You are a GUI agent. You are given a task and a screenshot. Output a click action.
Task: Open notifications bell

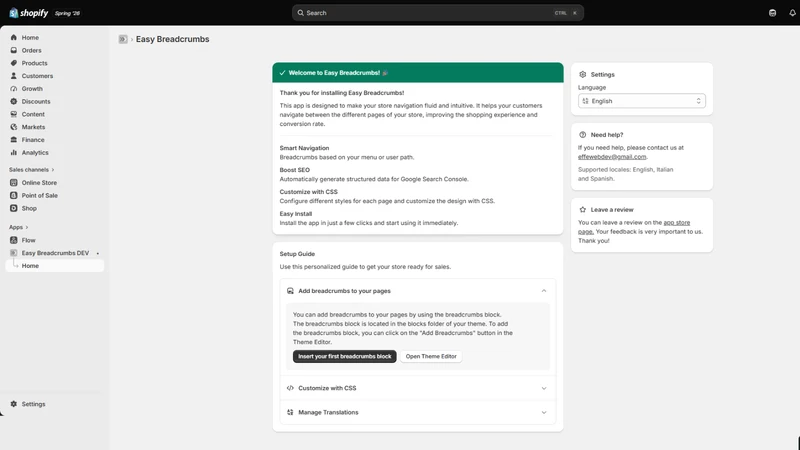pyautogui.click(x=792, y=13)
